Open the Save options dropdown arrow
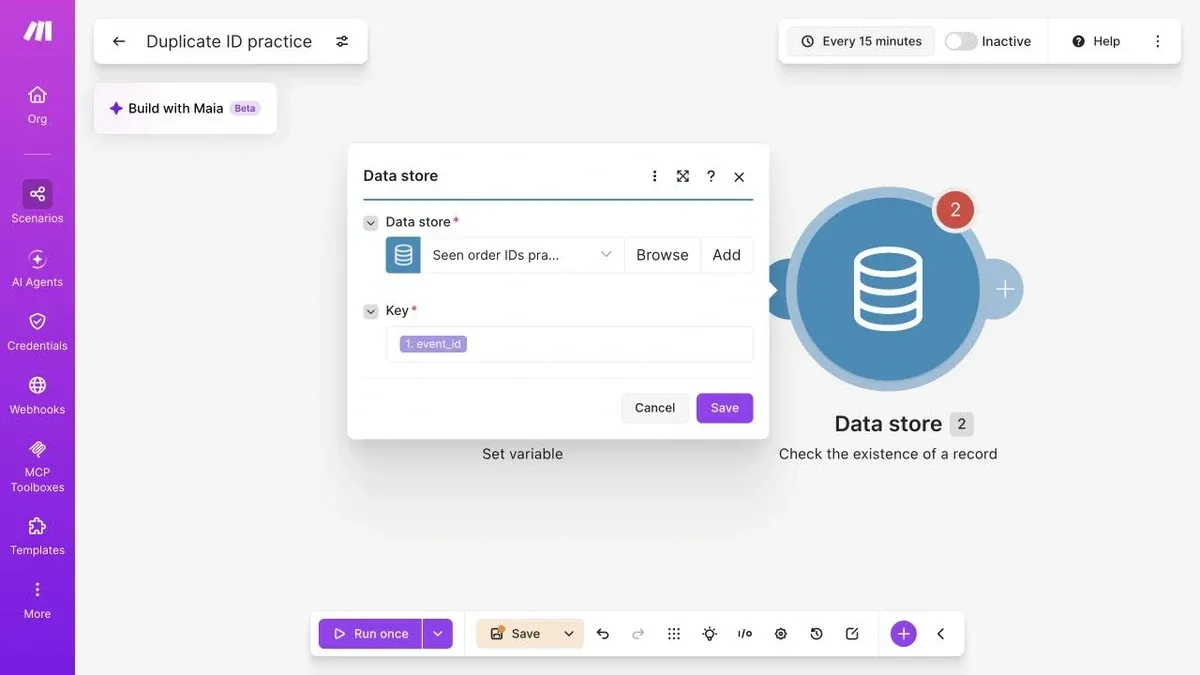This screenshot has width=1200, height=675. (569, 634)
